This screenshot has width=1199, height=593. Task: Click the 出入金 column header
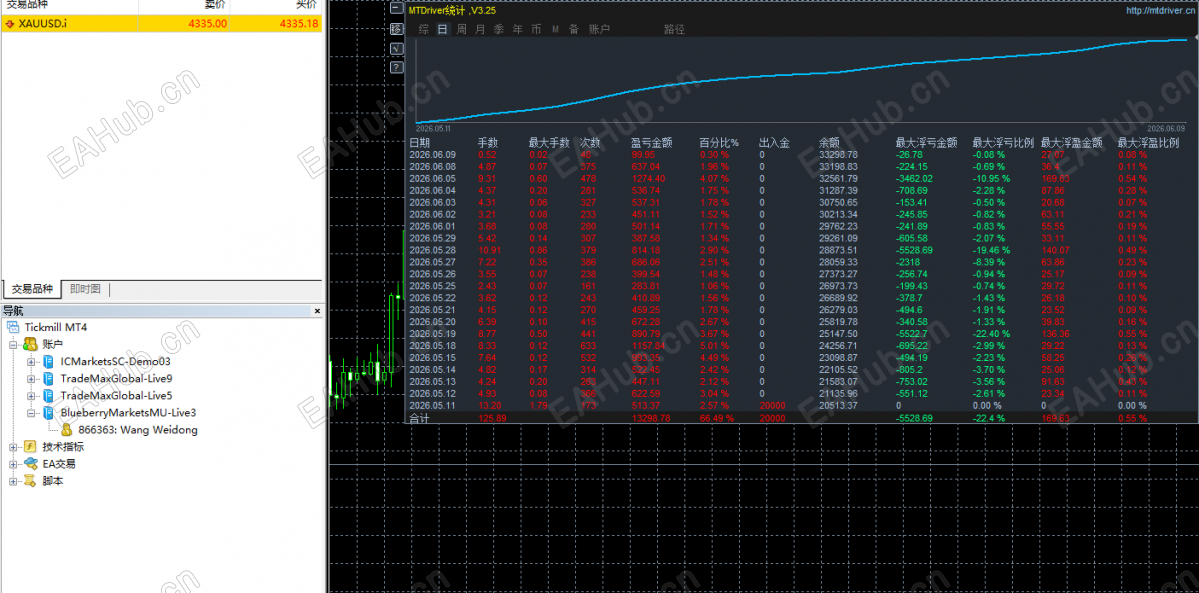pos(774,143)
